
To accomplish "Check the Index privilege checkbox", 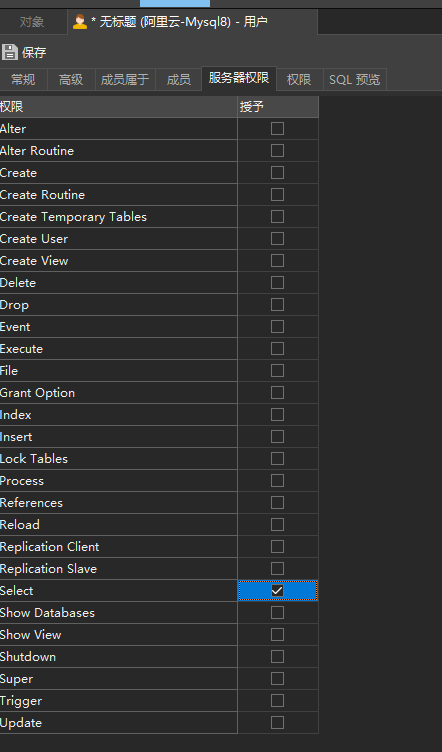I will click(277, 415).
